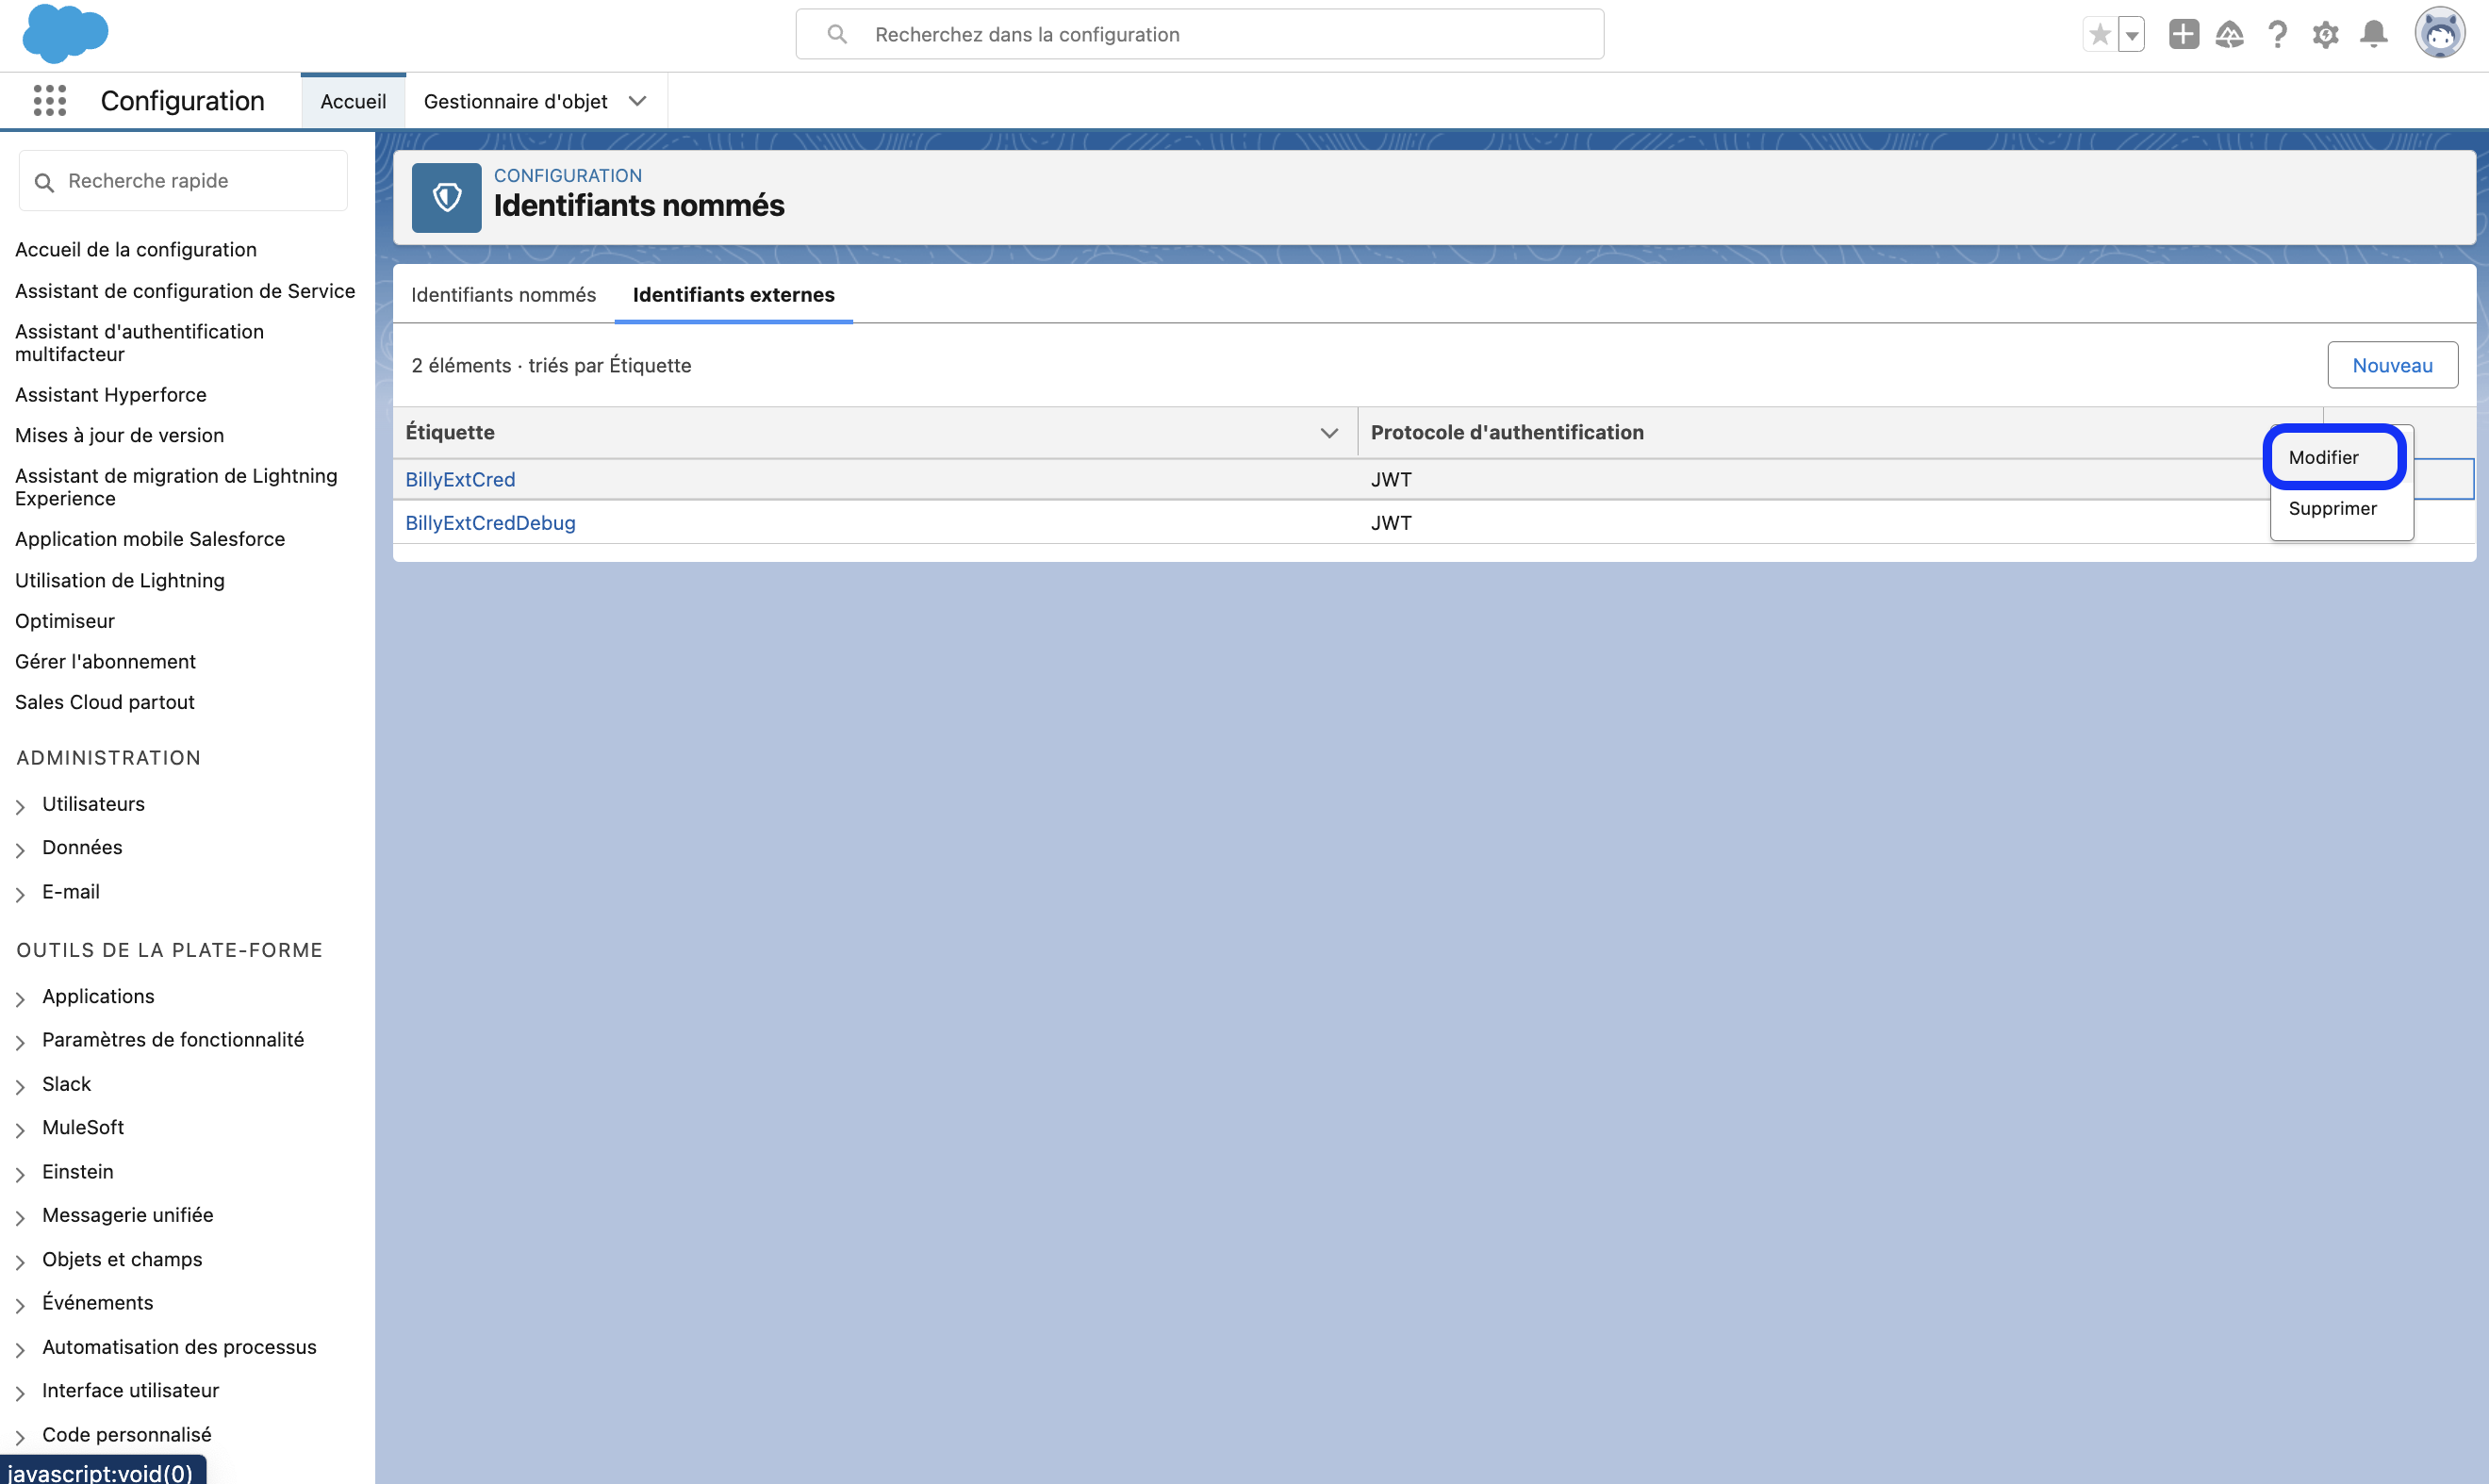Open Assistant d'authentification multifacteur
The height and width of the screenshot is (1484, 2489).
[x=140, y=342]
